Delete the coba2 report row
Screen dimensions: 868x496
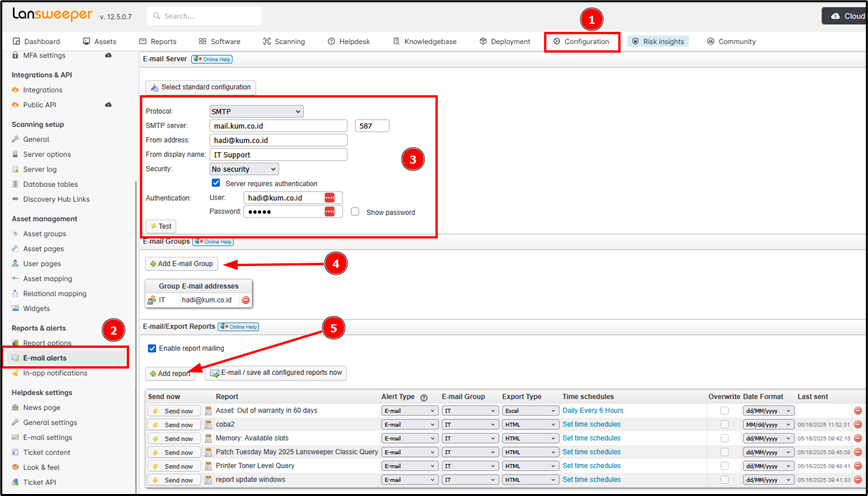click(858, 425)
